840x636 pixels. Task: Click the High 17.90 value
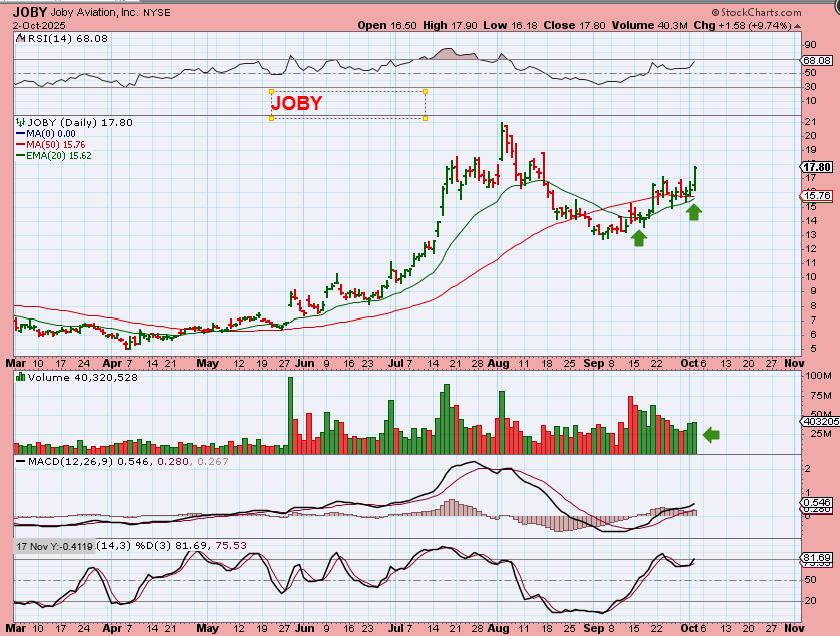tap(450, 25)
